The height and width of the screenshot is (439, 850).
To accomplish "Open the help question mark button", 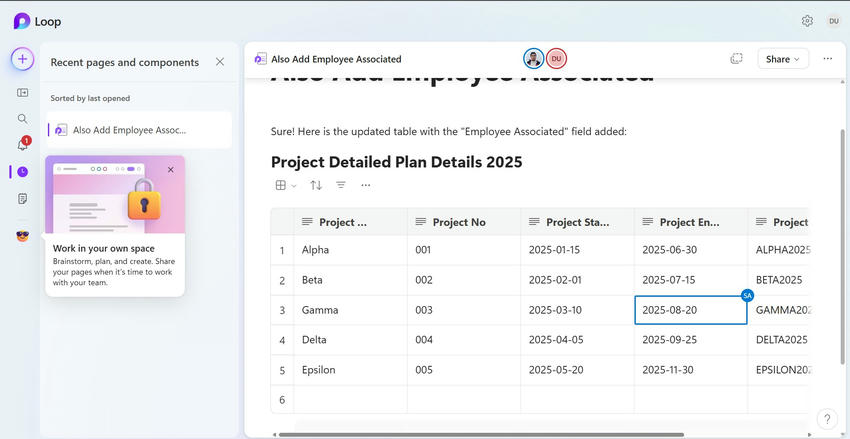I will click(x=827, y=419).
